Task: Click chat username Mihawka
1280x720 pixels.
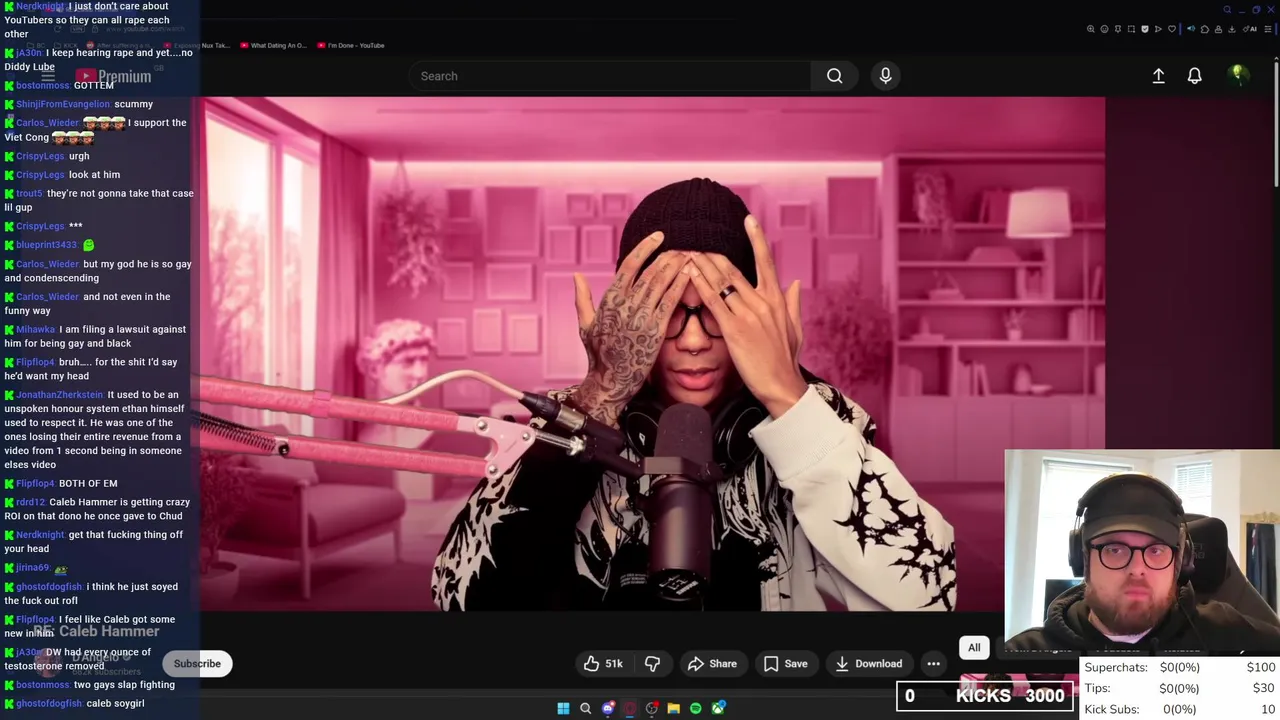Action: (35, 329)
